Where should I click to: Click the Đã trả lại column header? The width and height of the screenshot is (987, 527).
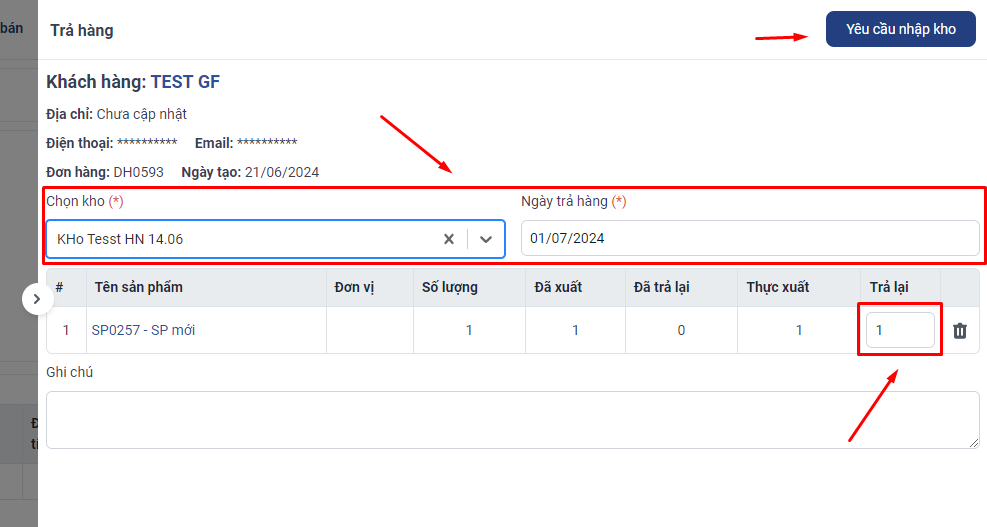[662, 287]
